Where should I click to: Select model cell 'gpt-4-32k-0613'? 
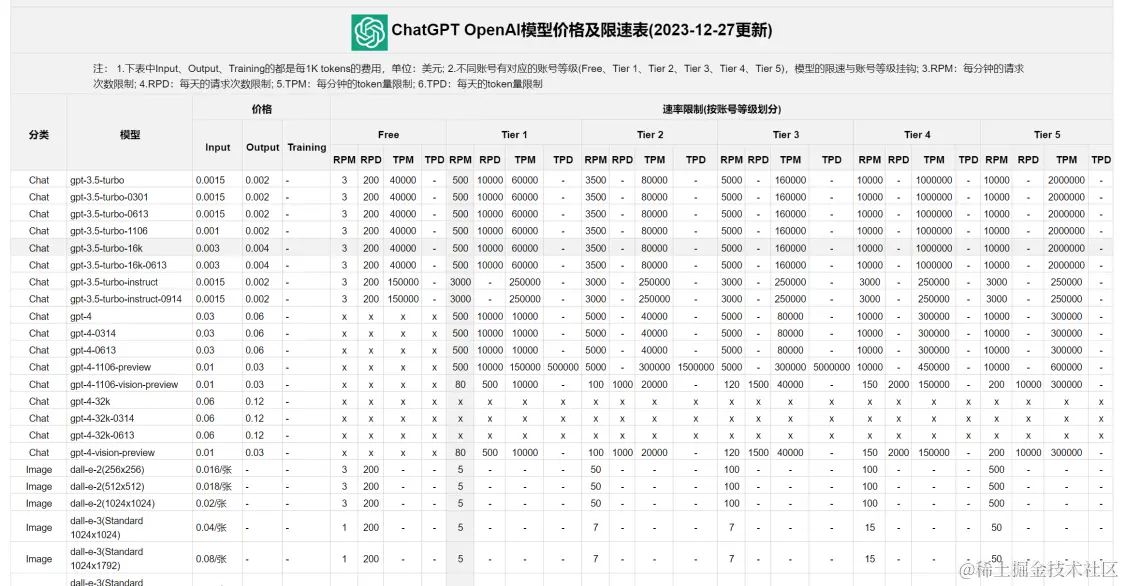(x=102, y=435)
